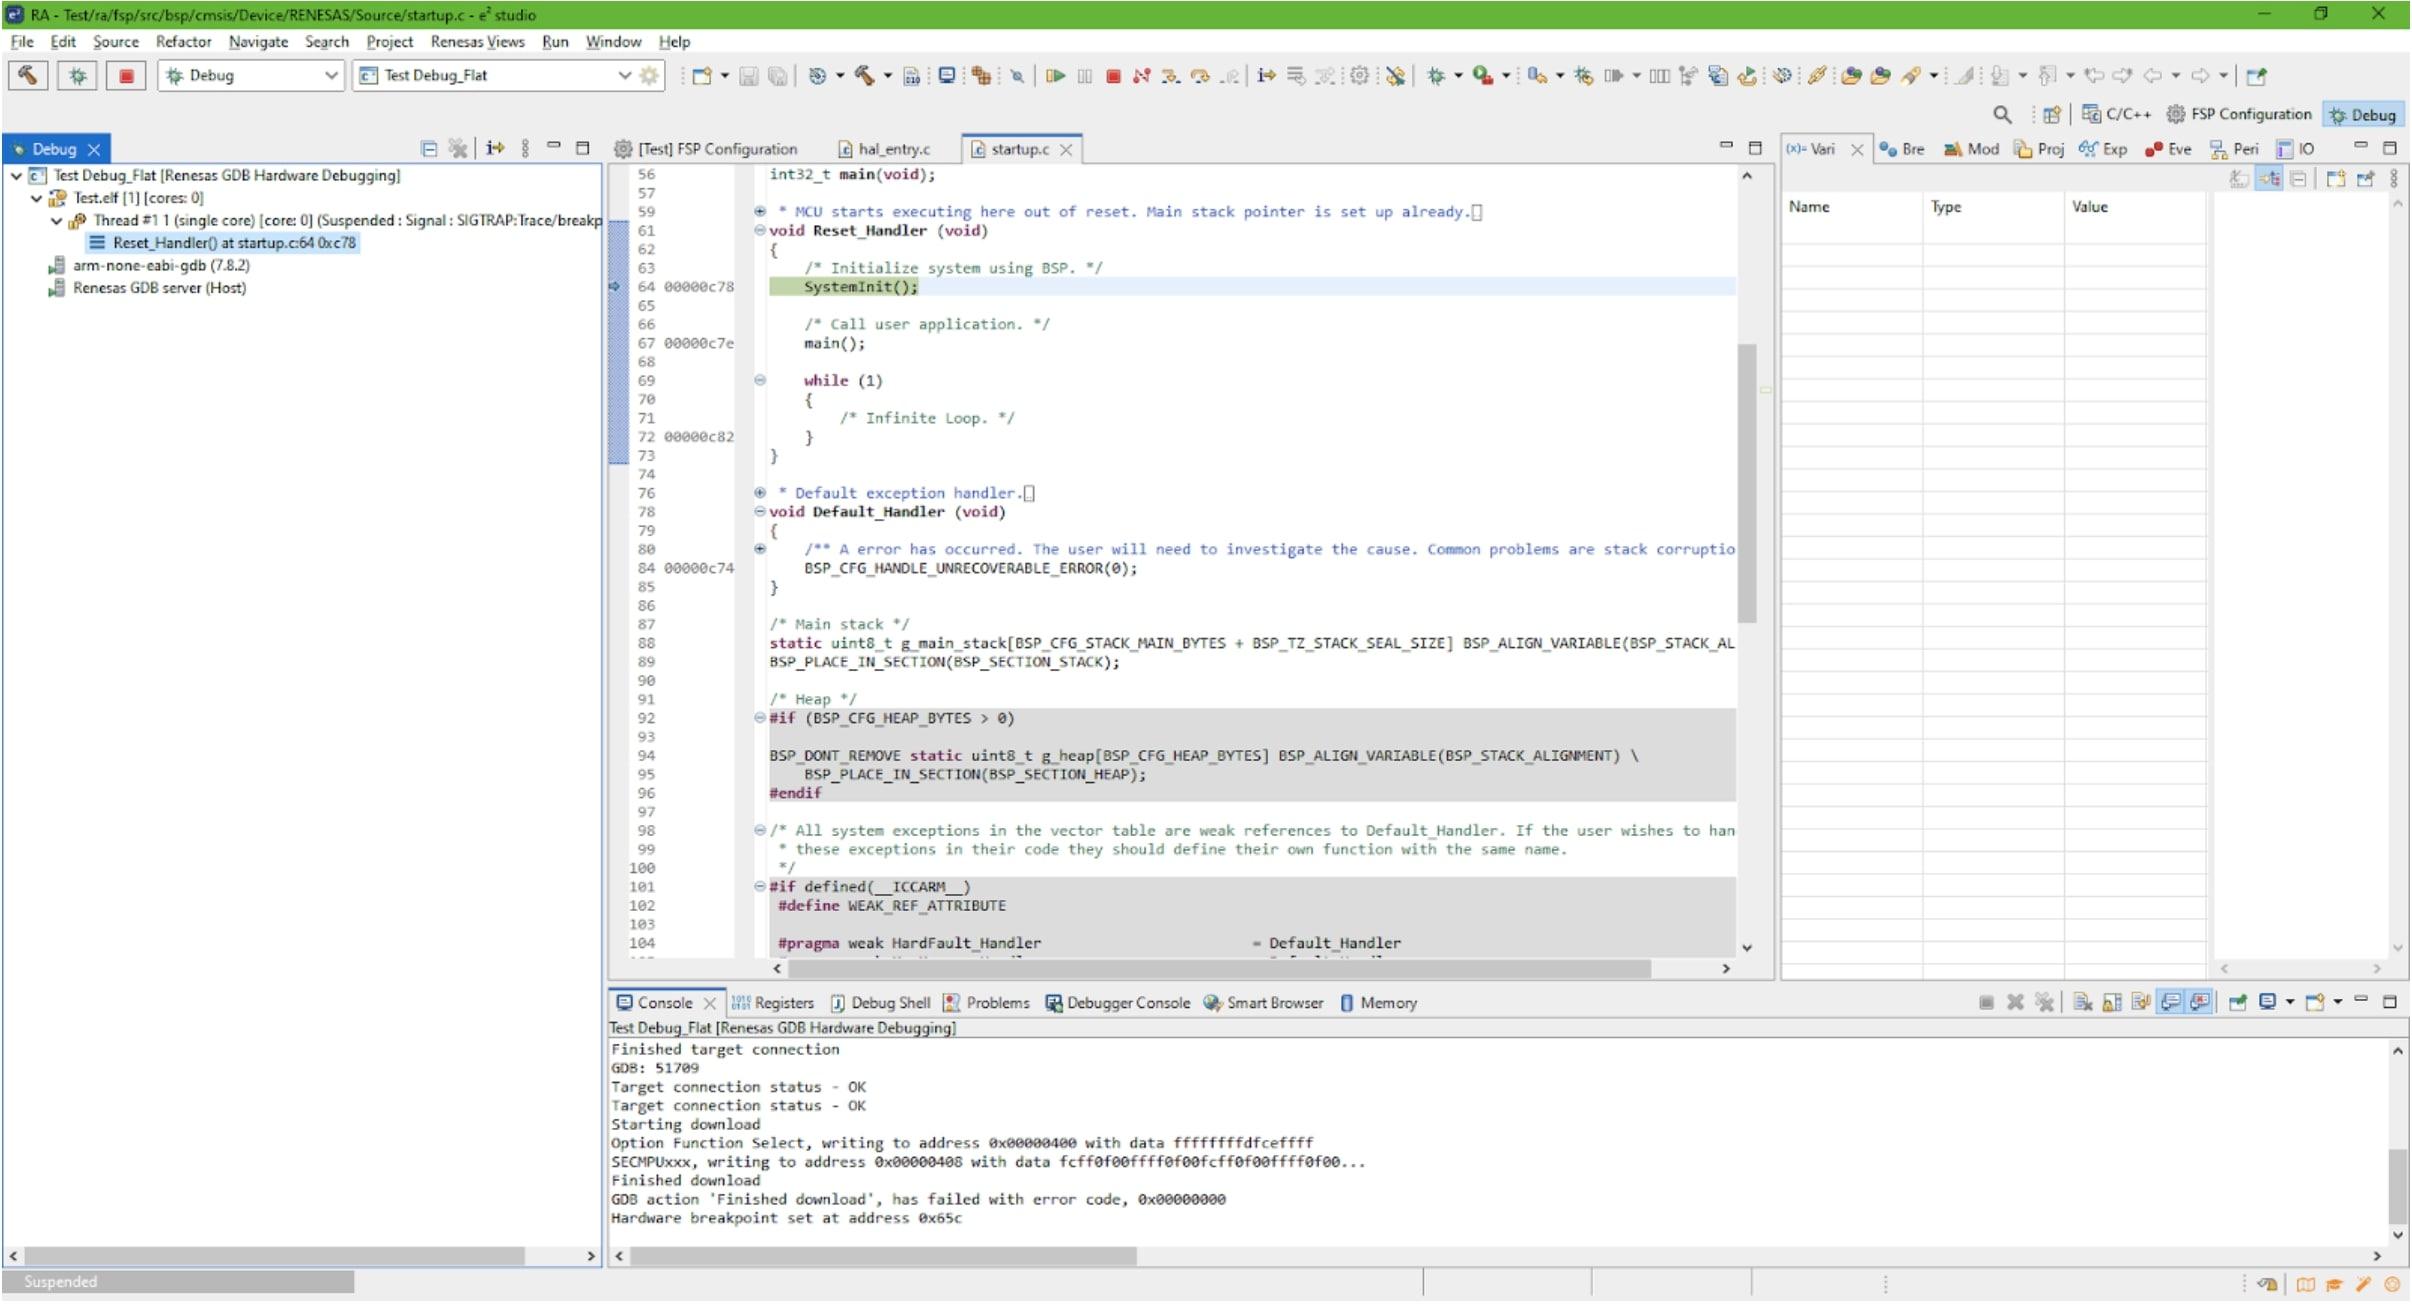Click the Resume debug button
Image resolution: width=2412 pixels, height=1304 pixels.
tap(1055, 76)
